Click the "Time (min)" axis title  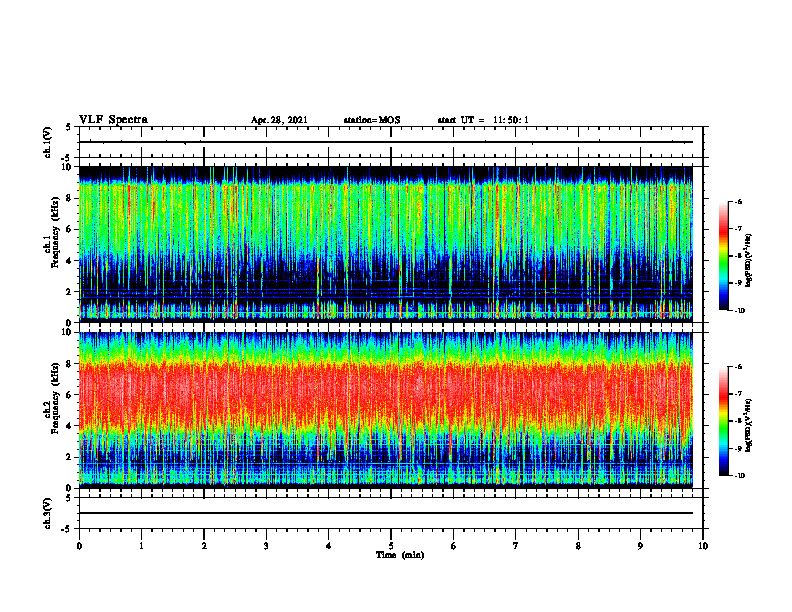[x=400, y=555]
